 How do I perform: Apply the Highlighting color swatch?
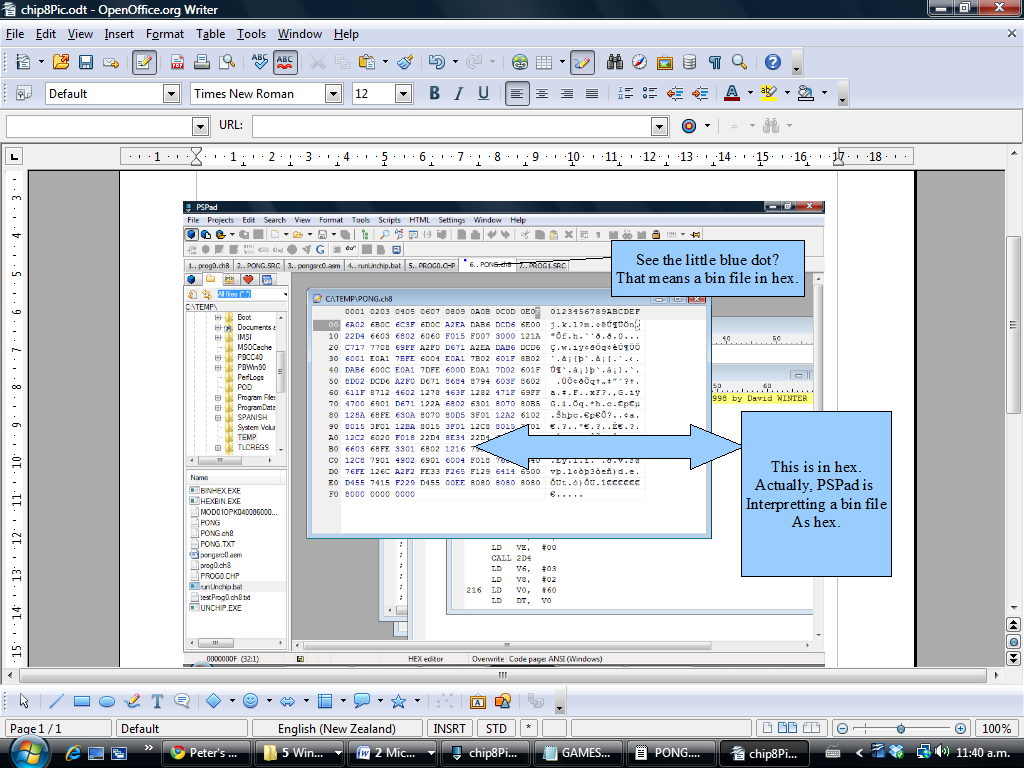pyautogui.click(x=769, y=93)
